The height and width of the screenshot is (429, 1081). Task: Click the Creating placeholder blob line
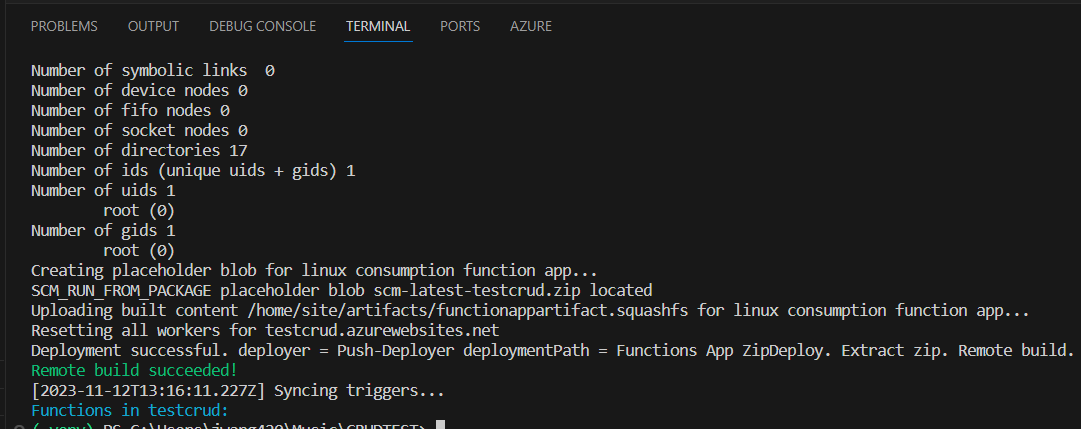point(314,270)
